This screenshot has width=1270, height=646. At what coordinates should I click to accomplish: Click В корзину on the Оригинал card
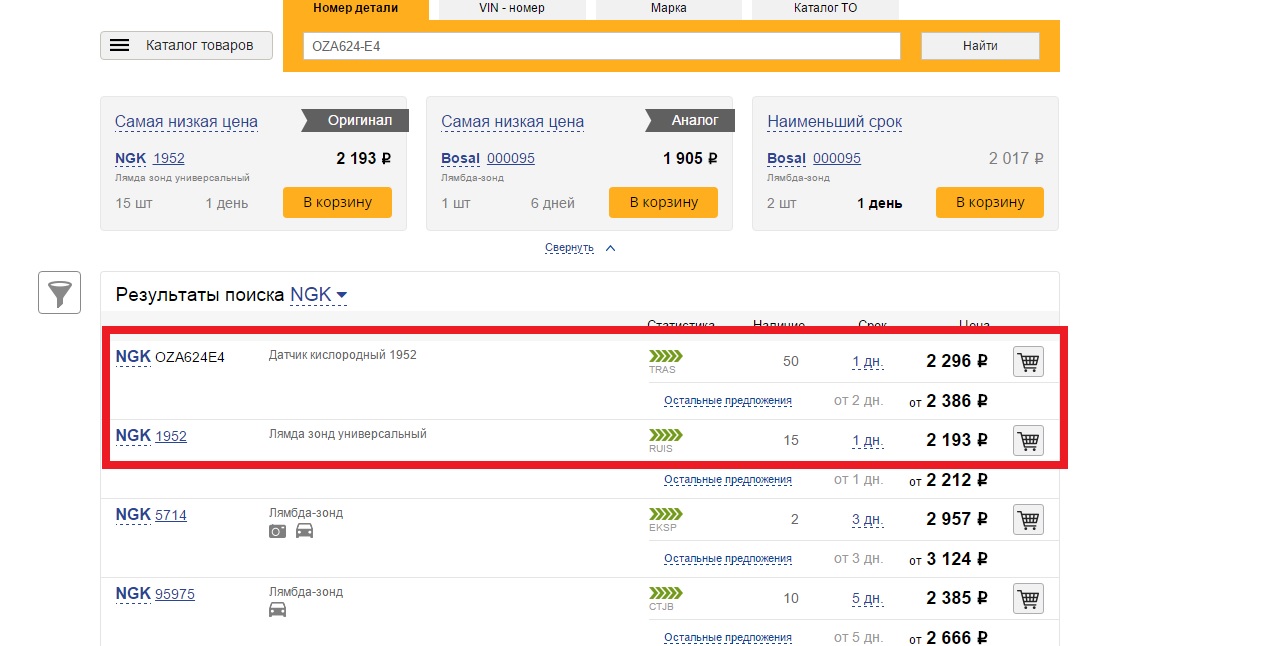click(337, 202)
